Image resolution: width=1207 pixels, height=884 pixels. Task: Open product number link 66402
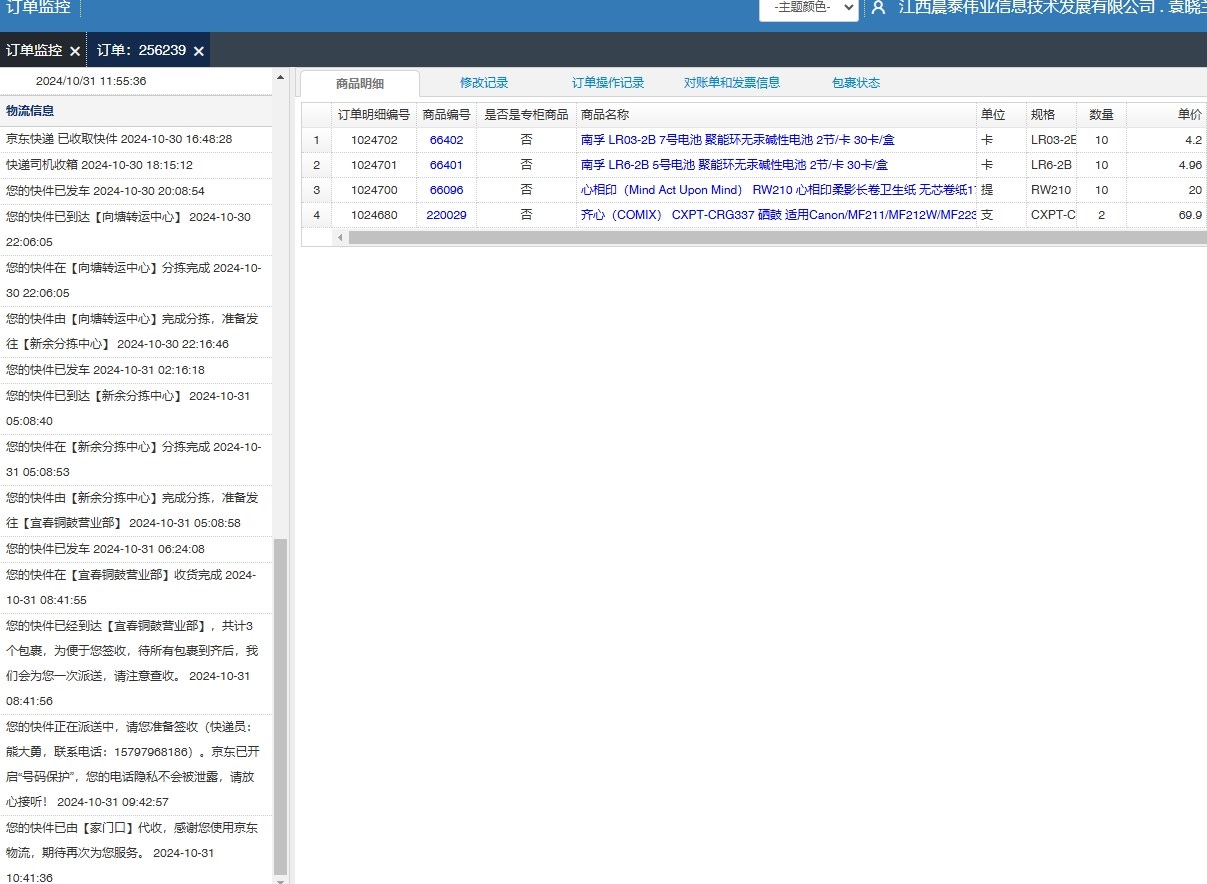click(x=446, y=140)
